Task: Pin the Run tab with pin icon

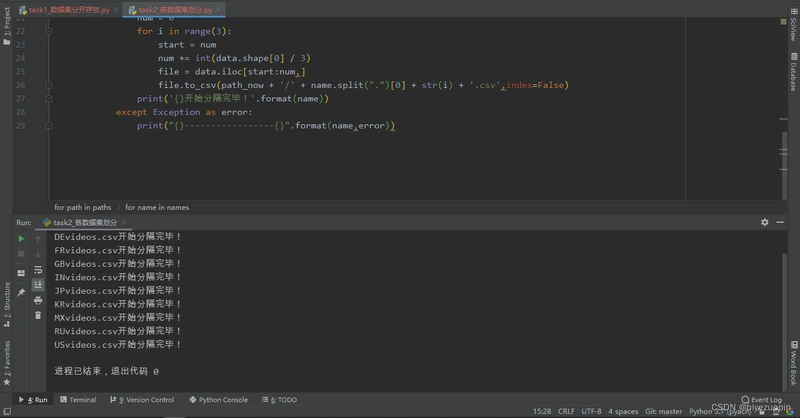Action: point(21,292)
